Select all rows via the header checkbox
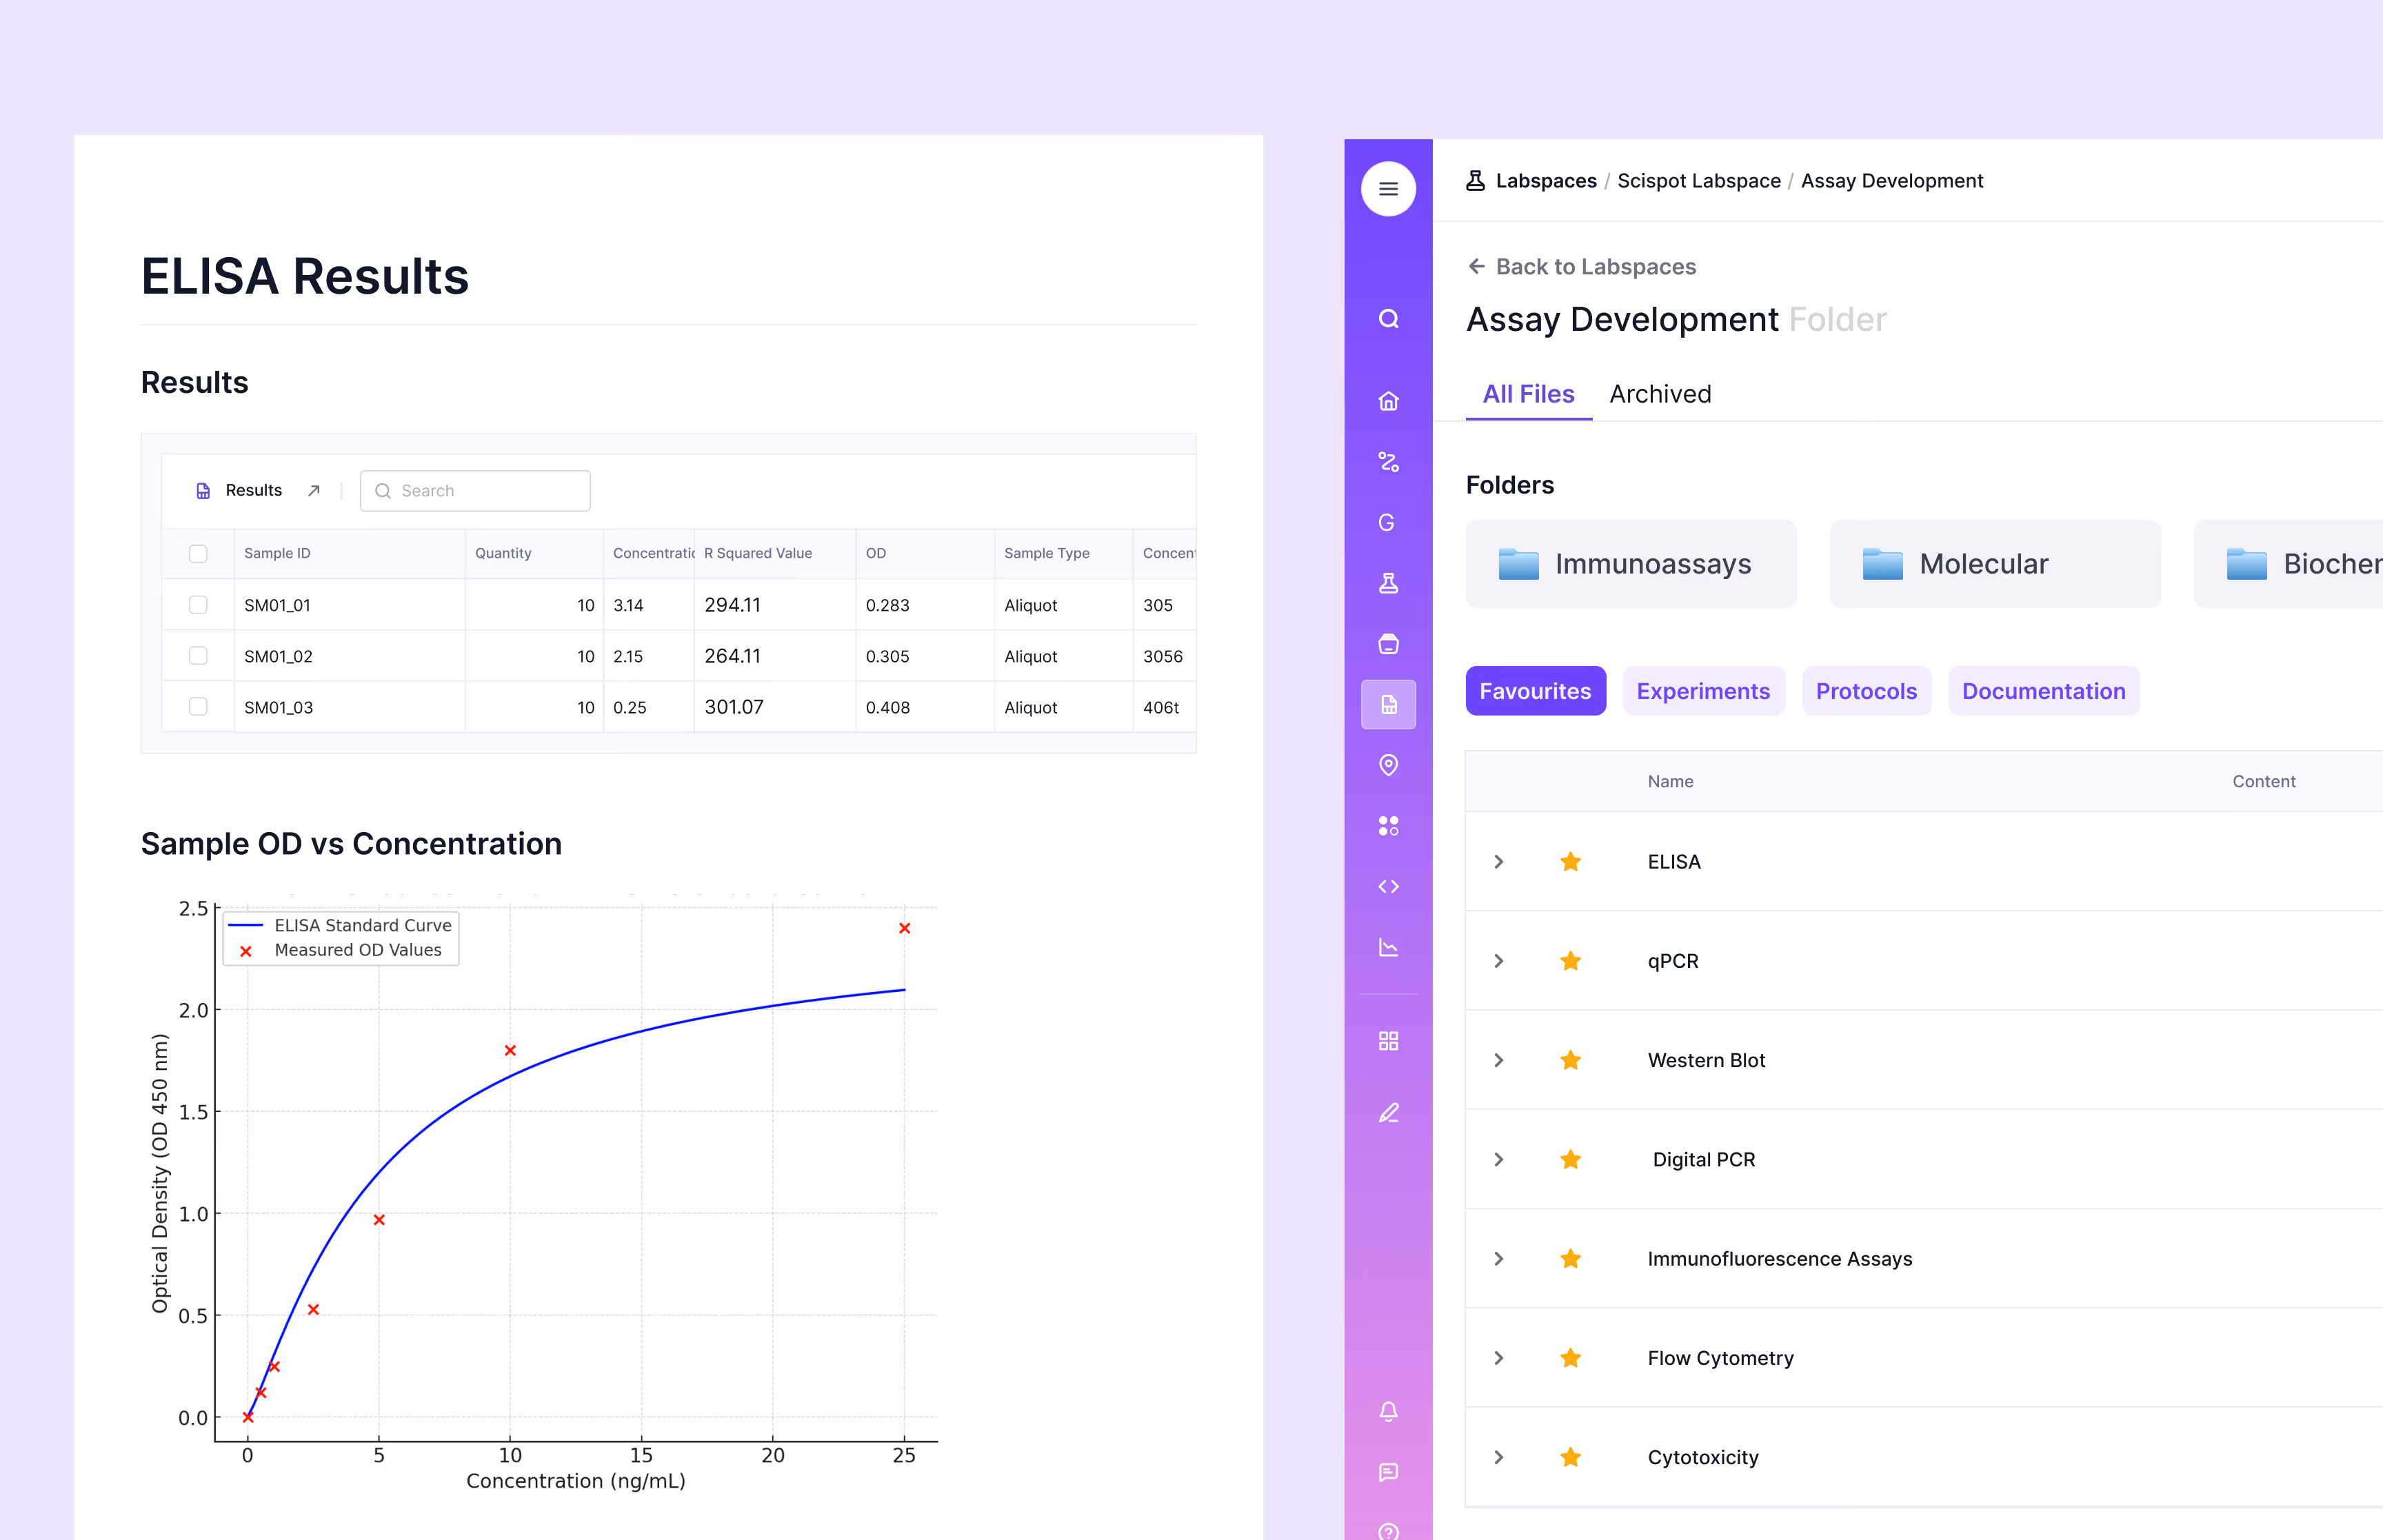Screen dimensions: 2383x1540 [x=198, y=553]
